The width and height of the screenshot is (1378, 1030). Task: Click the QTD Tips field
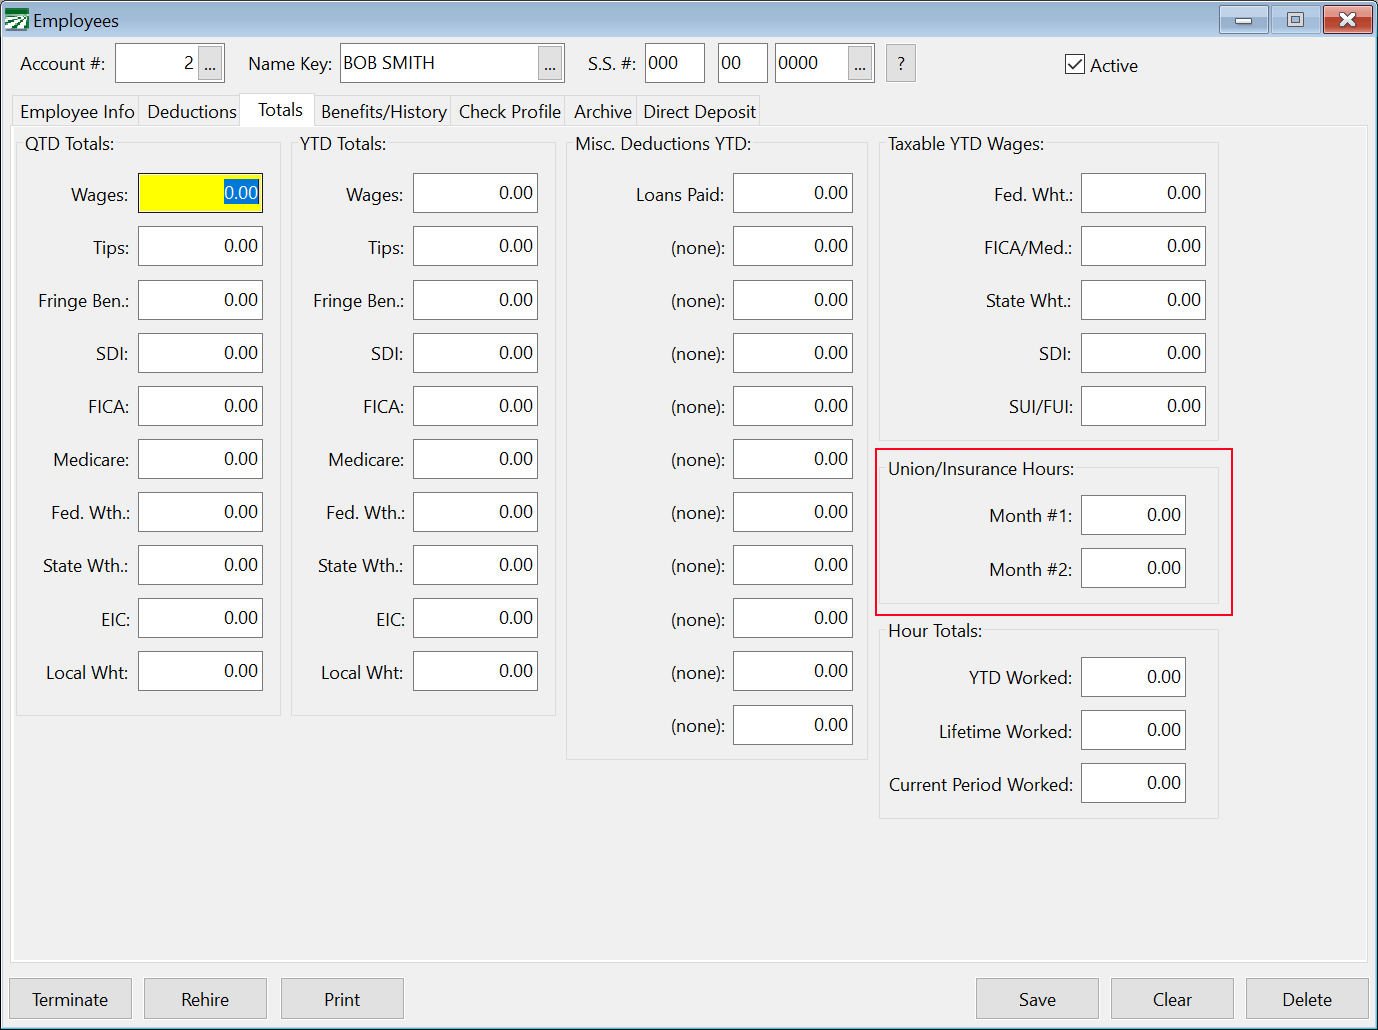(x=200, y=246)
